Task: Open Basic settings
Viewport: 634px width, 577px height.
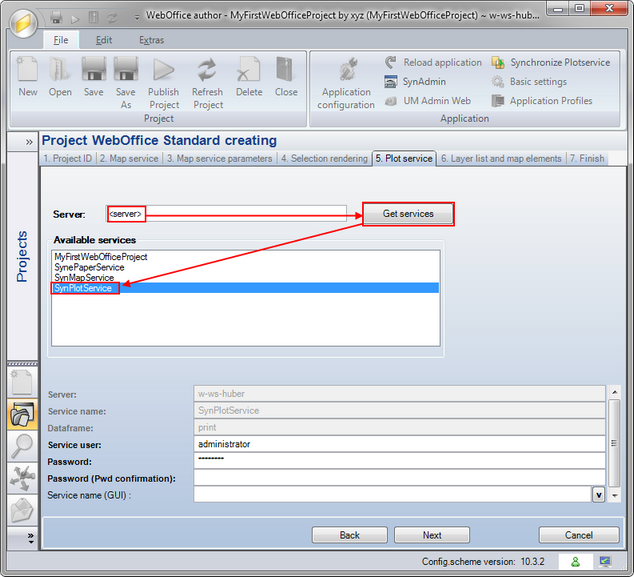Action: tap(529, 81)
